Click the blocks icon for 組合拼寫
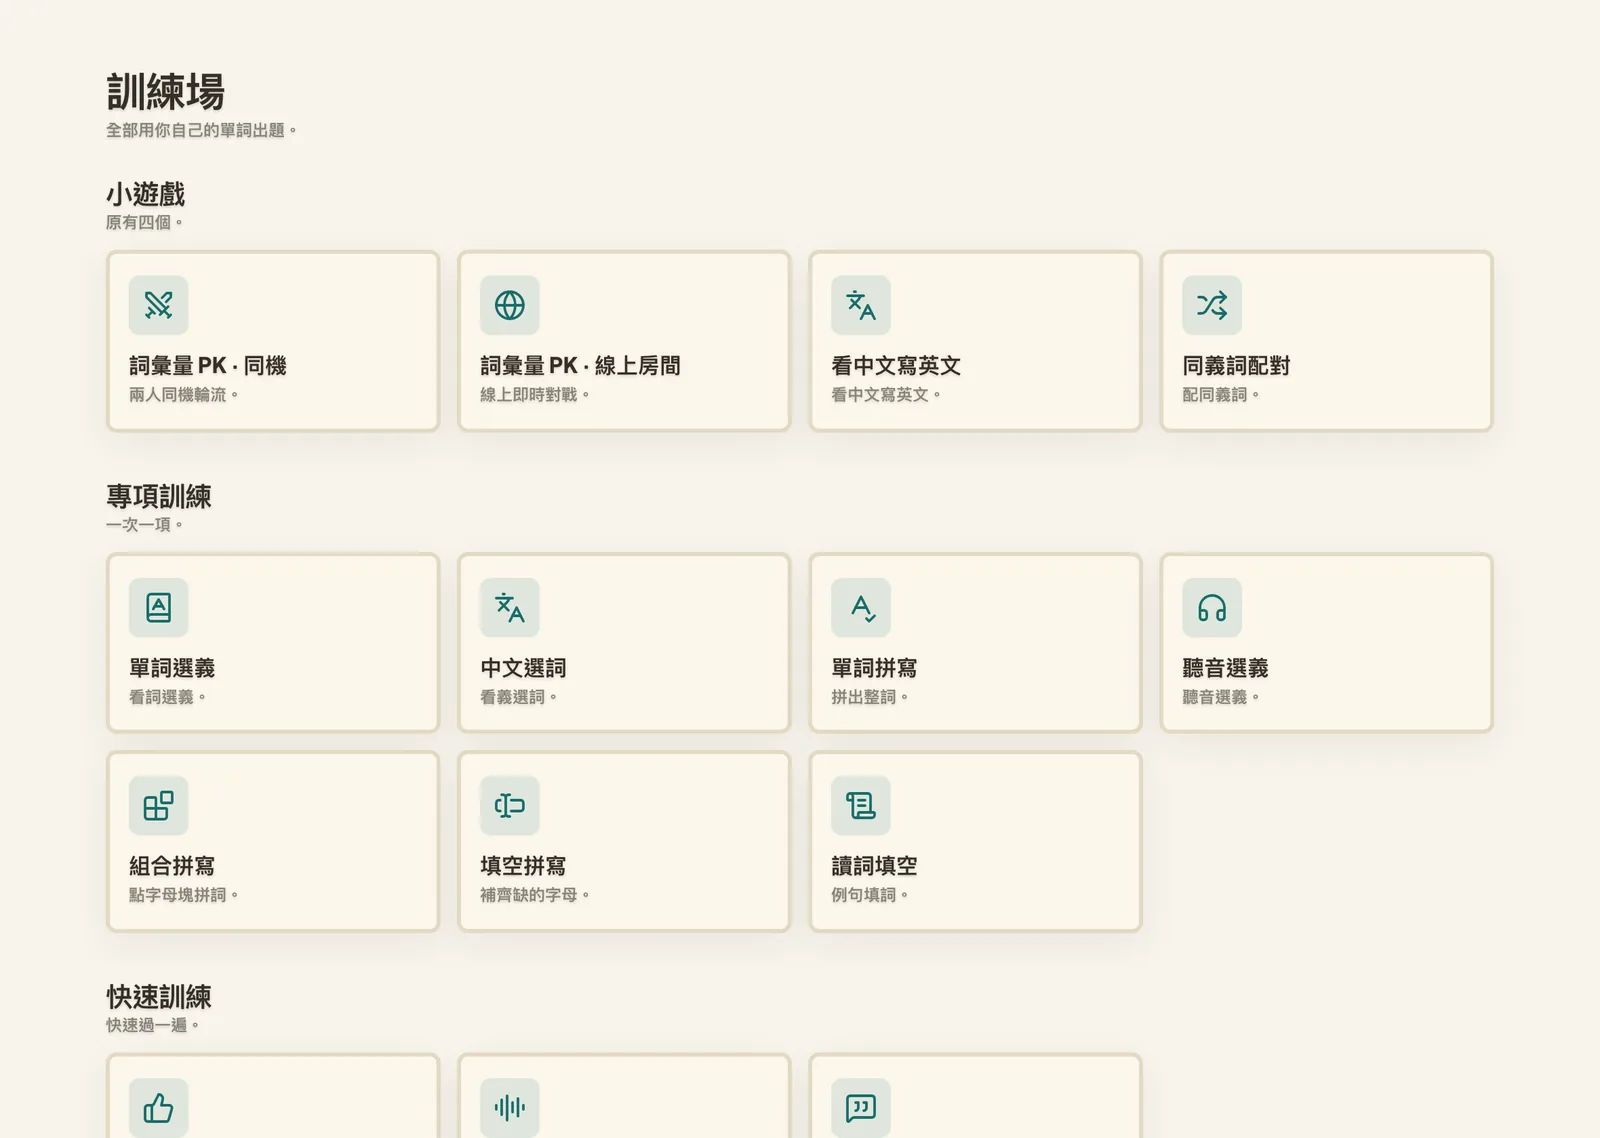The height and width of the screenshot is (1138, 1600). tap(158, 805)
